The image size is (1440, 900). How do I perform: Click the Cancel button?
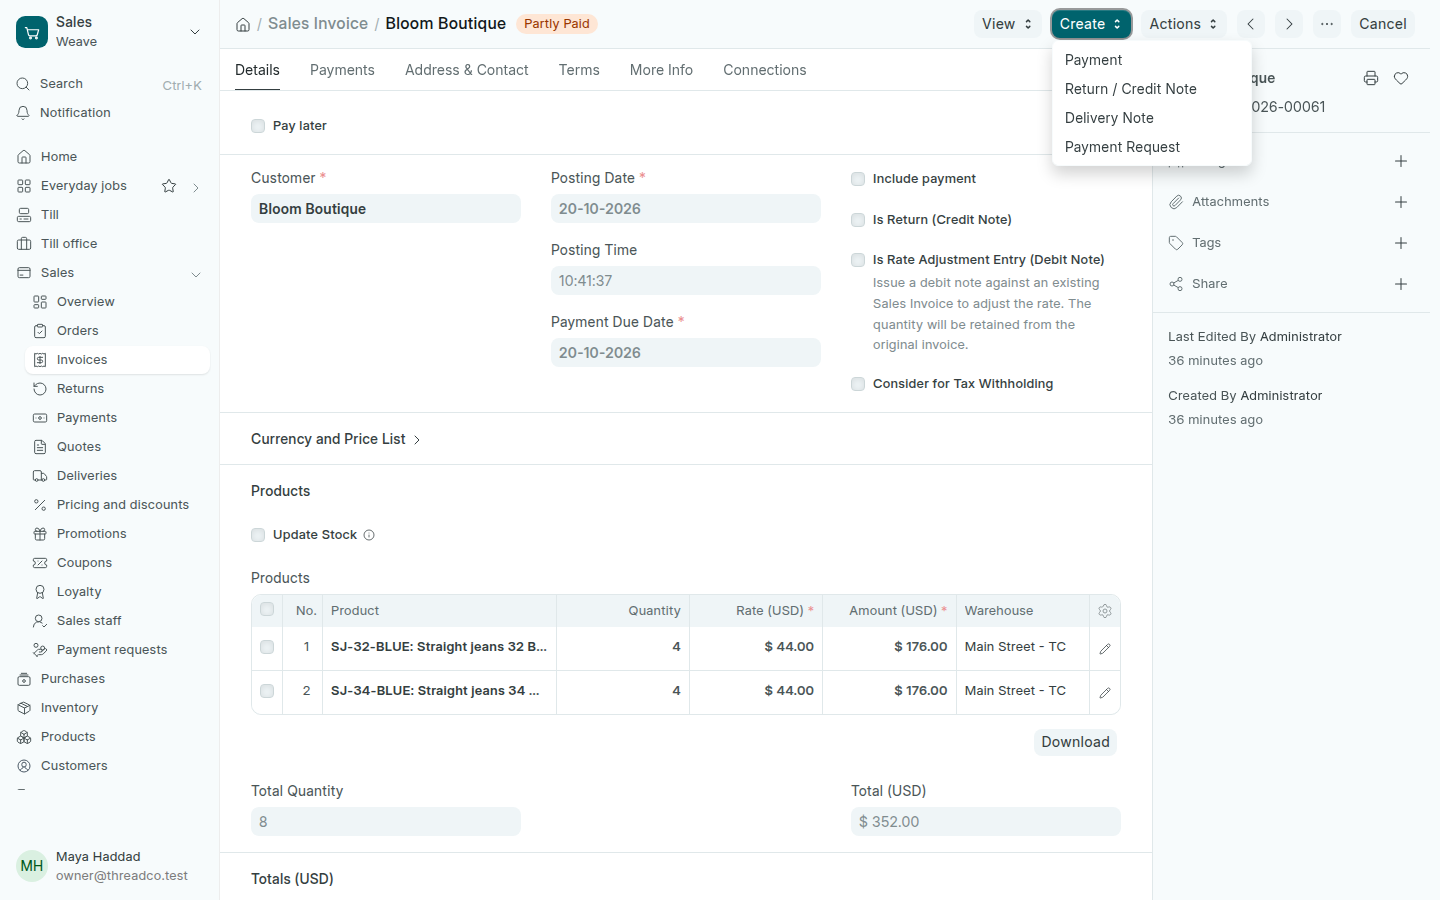coord(1382,24)
